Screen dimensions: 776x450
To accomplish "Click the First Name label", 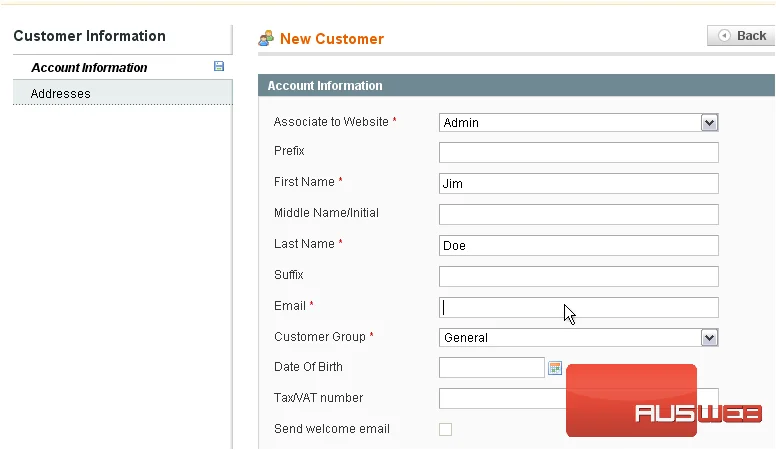I will point(304,182).
